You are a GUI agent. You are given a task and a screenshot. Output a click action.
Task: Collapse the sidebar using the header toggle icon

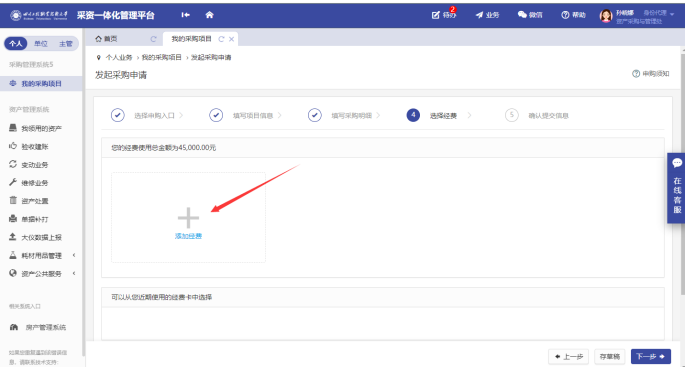(x=186, y=15)
